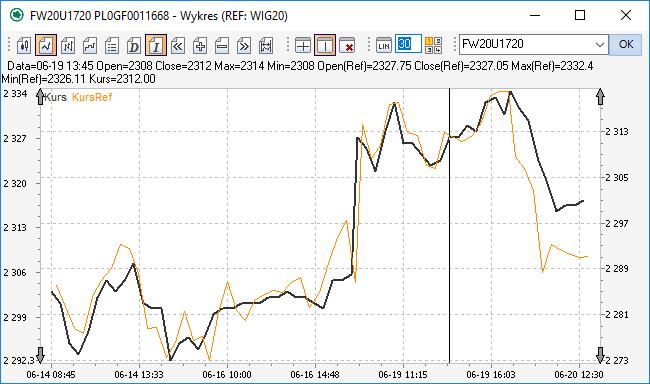Click the bottom-right axis down arrow
Viewport: 650px width, 384px height.
click(600, 355)
